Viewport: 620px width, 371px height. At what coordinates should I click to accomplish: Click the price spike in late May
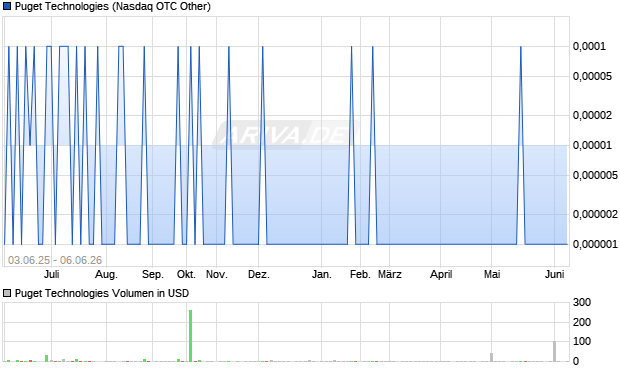[521, 145]
